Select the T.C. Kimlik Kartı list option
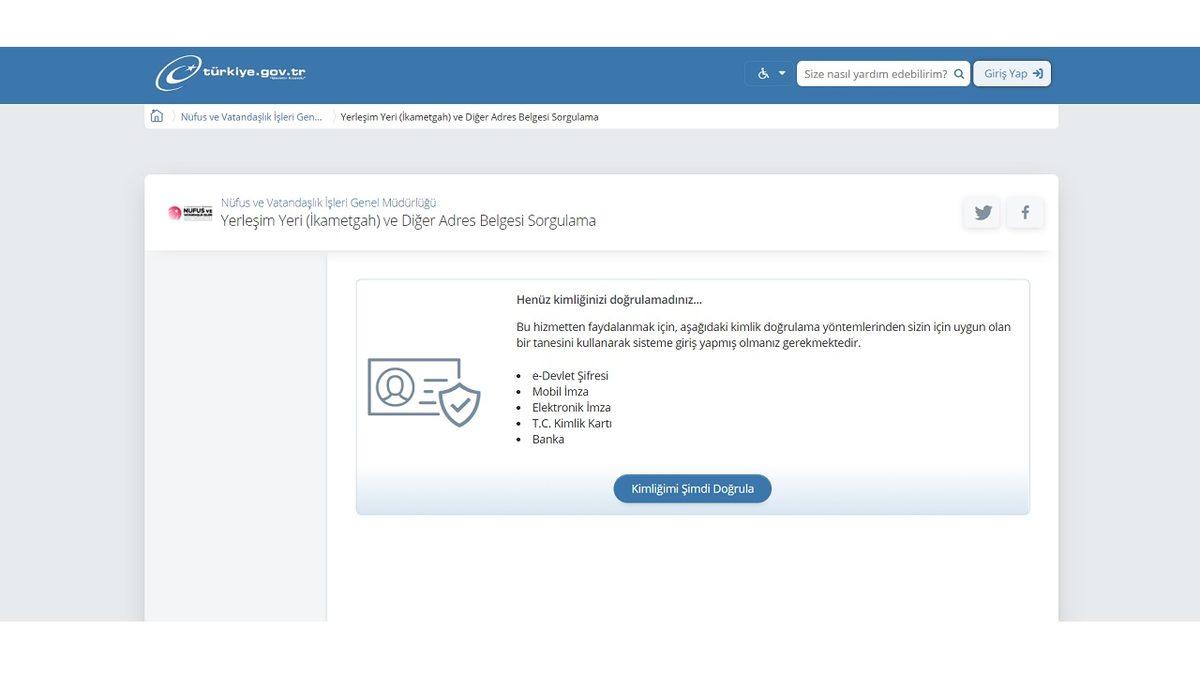The width and height of the screenshot is (1200, 675). 573,423
